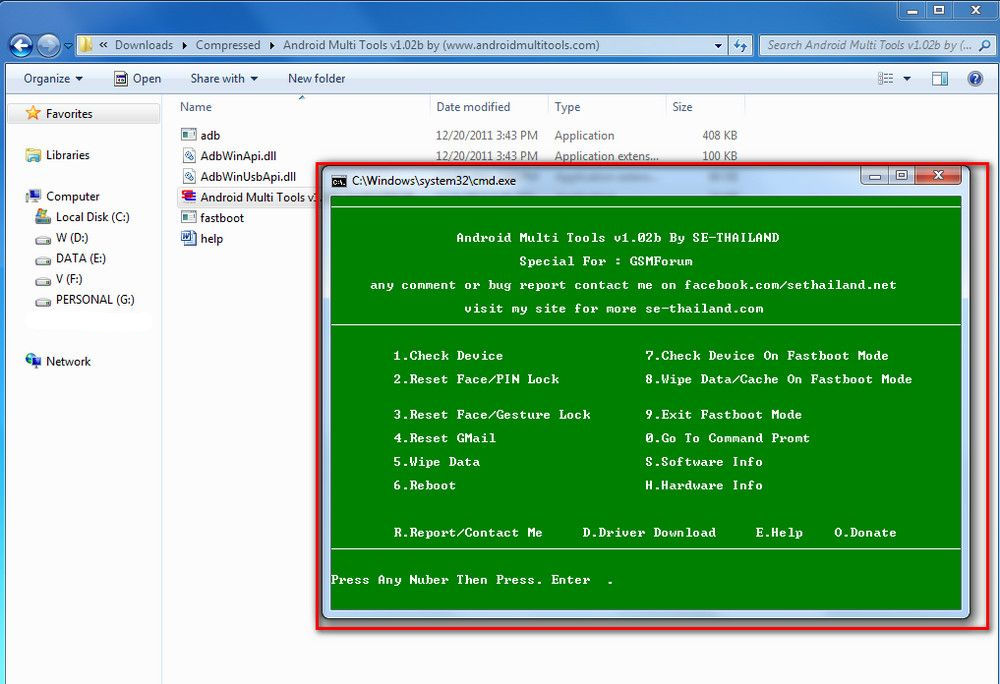Click New folder in toolbar
Image resolution: width=1000 pixels, height=684 pixels.
click(316, 78)
